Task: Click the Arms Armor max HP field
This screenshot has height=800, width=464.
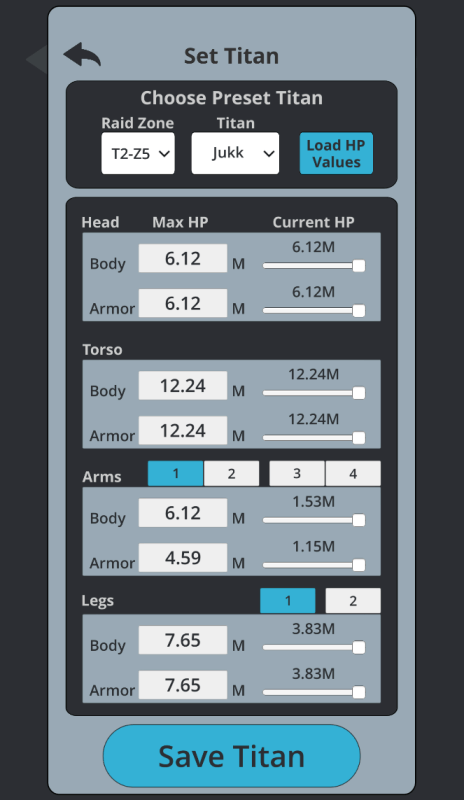Action: point(183,558)
